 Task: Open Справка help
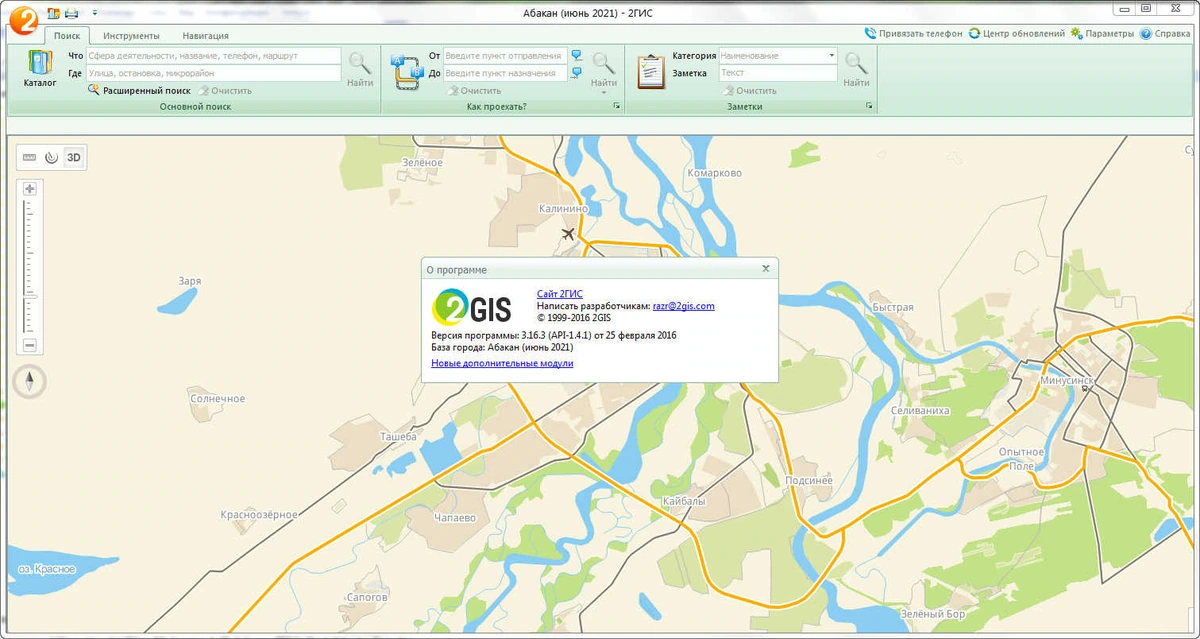click(1165, 33)
